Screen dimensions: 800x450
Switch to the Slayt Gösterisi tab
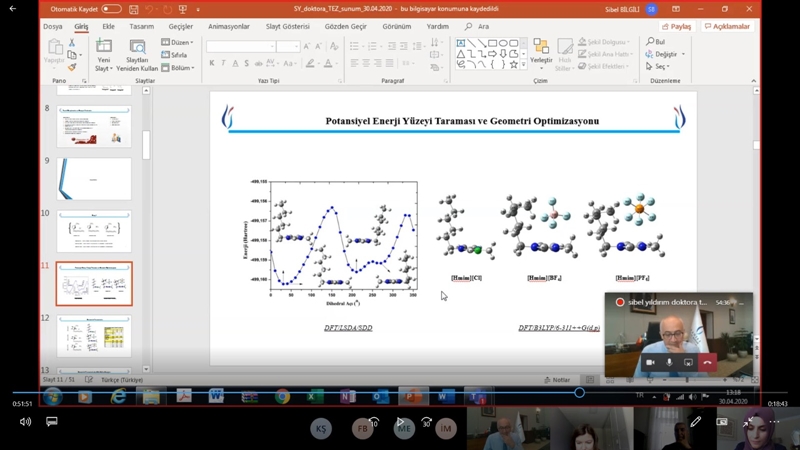click(x=287, y=27)
